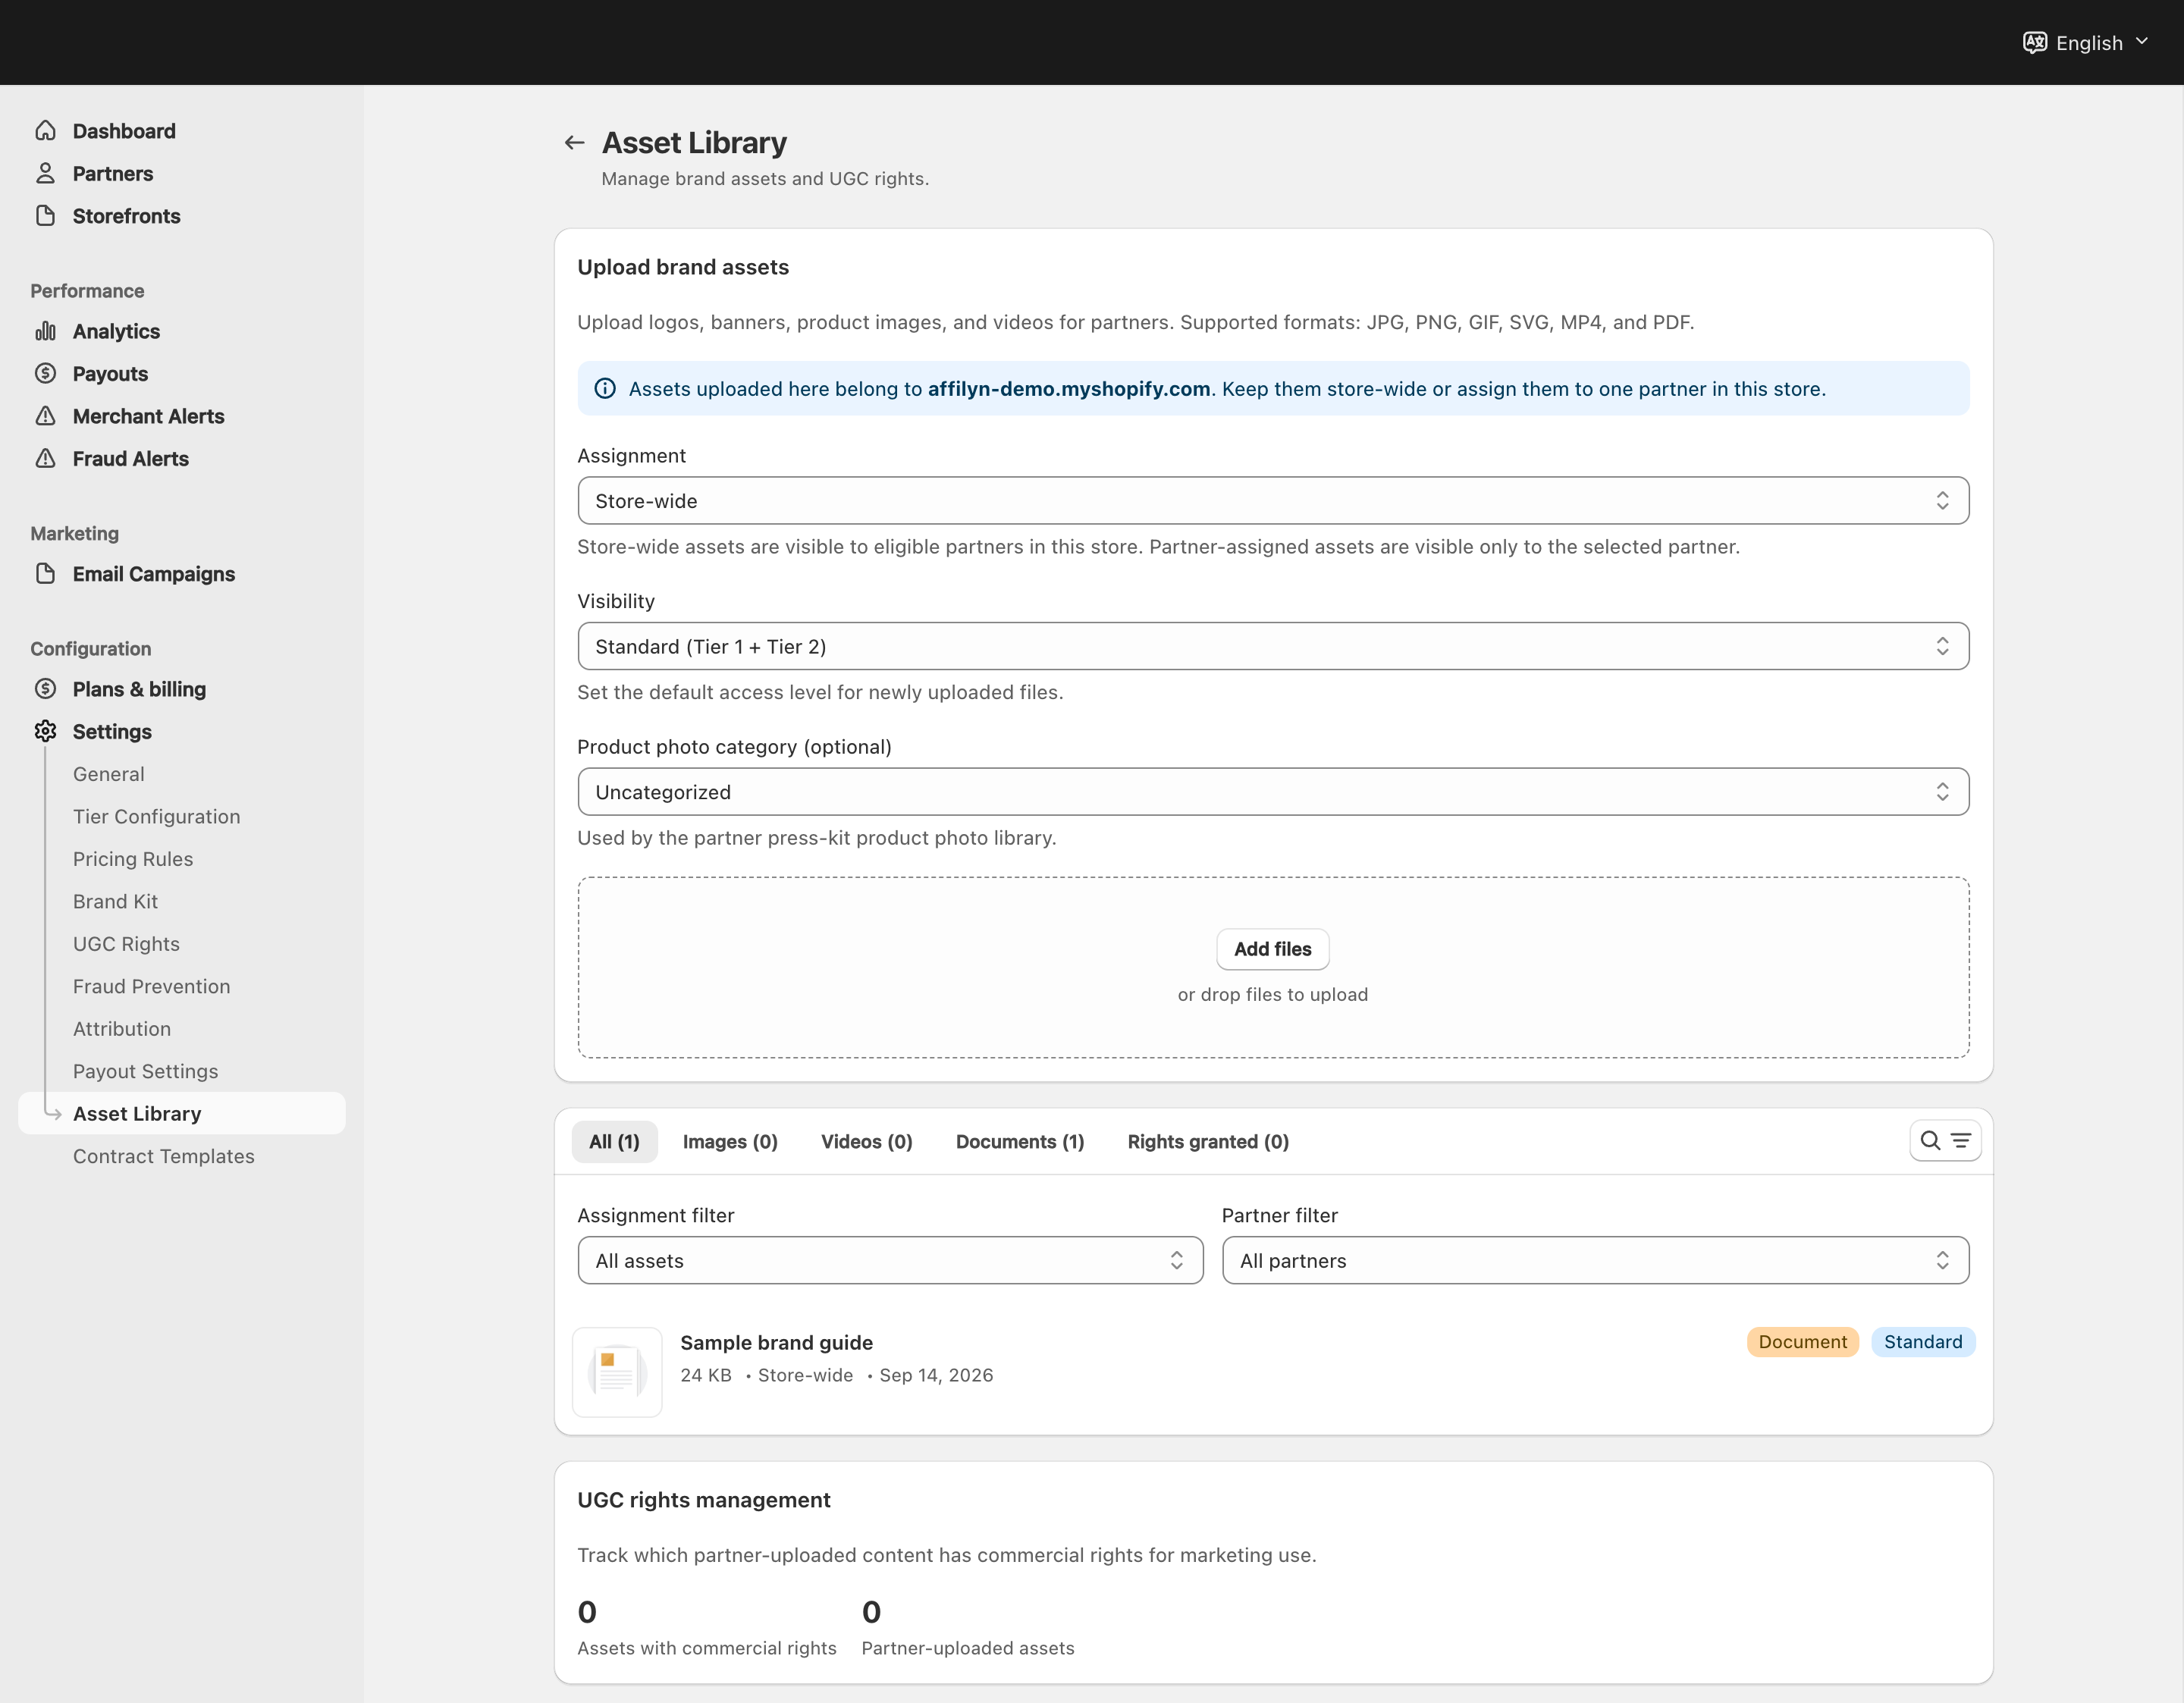Click the Merchant Alerts warning icon

45,416
